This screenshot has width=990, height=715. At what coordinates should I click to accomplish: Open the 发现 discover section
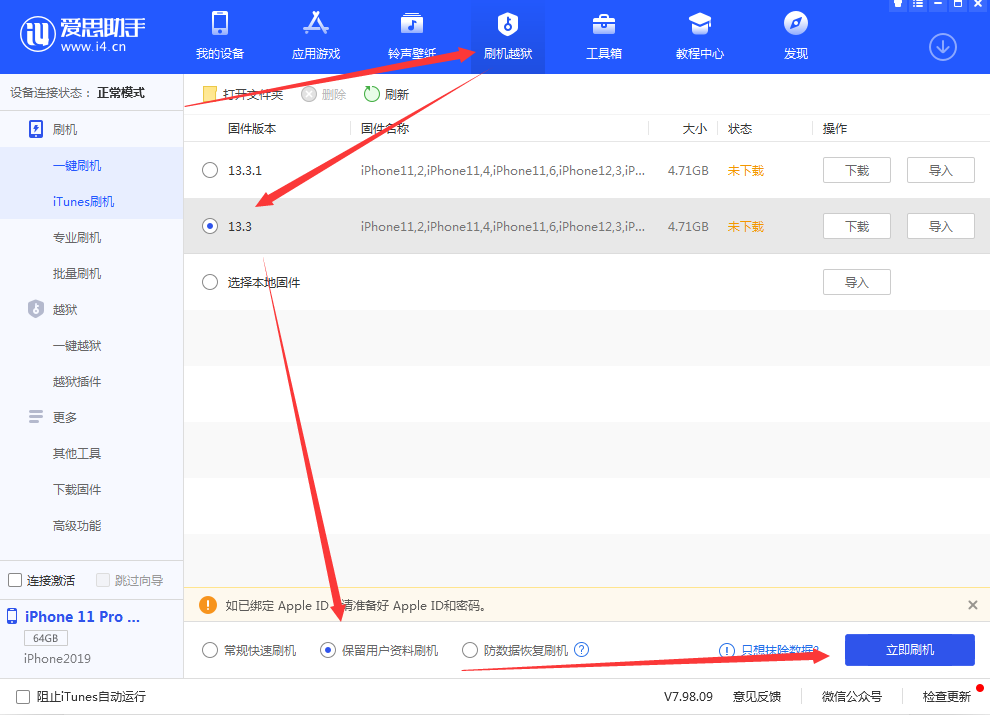tap(796, 37)
